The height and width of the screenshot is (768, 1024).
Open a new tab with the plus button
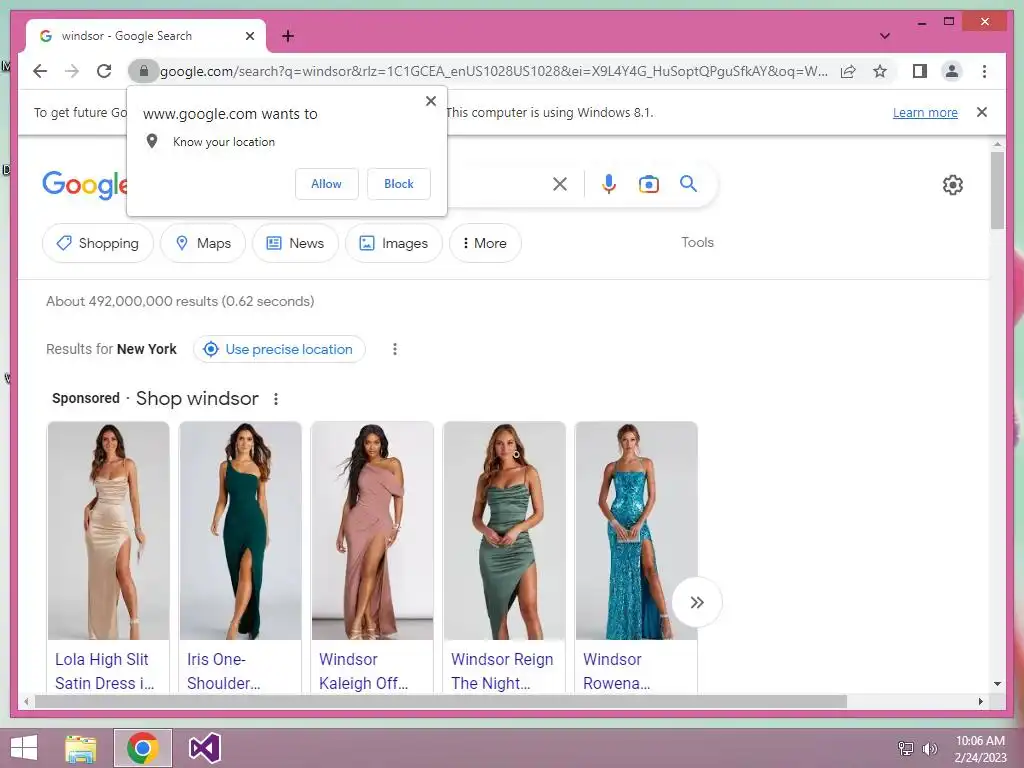click(288, 36)
